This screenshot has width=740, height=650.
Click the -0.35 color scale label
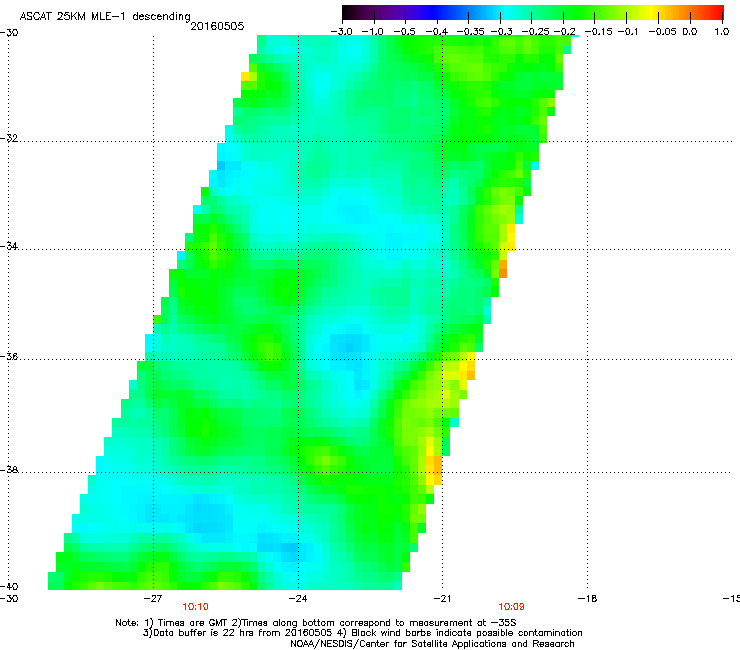click(x=471, y=32)
